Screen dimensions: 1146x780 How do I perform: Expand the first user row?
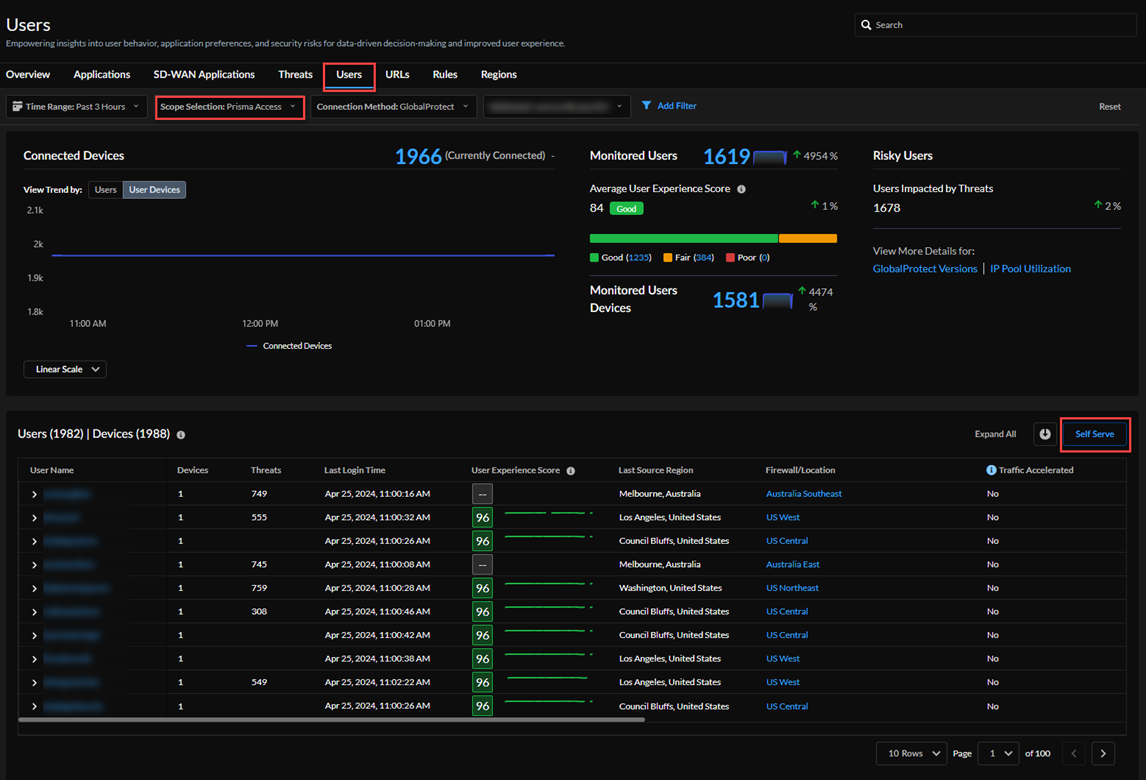point(34,494)
